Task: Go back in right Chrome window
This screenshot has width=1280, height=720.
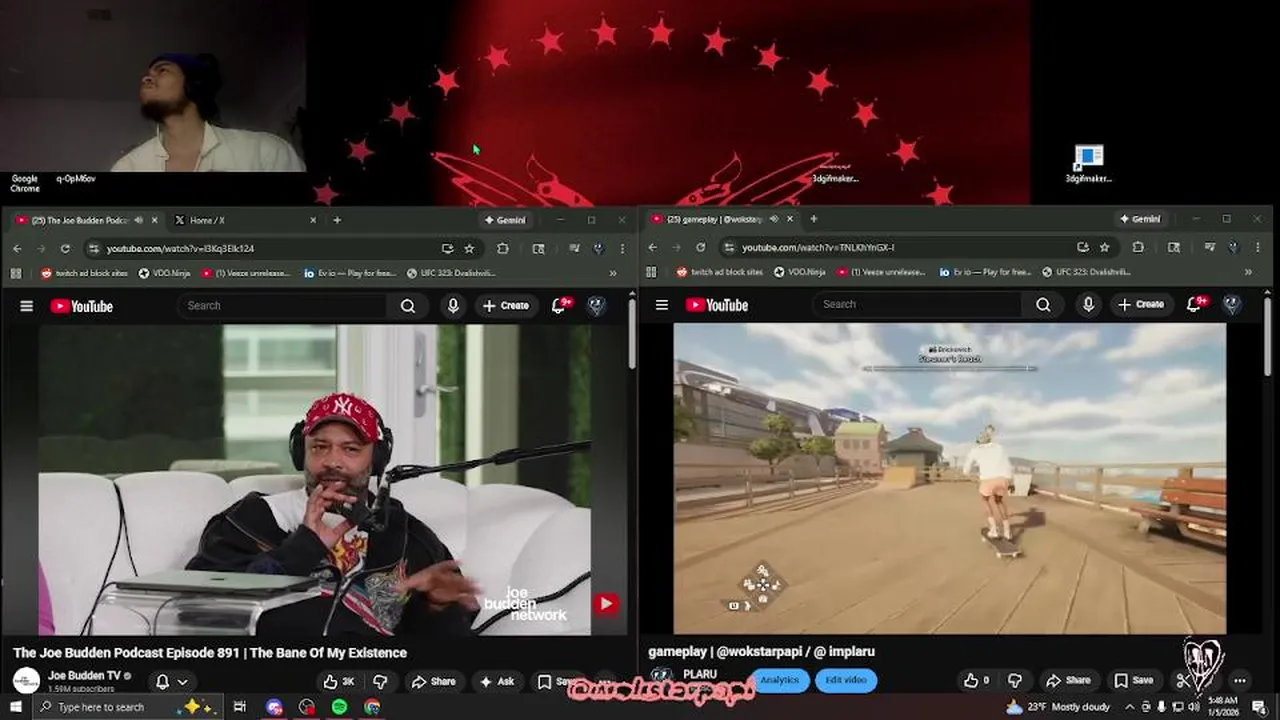Action: (x=652, y=247)
